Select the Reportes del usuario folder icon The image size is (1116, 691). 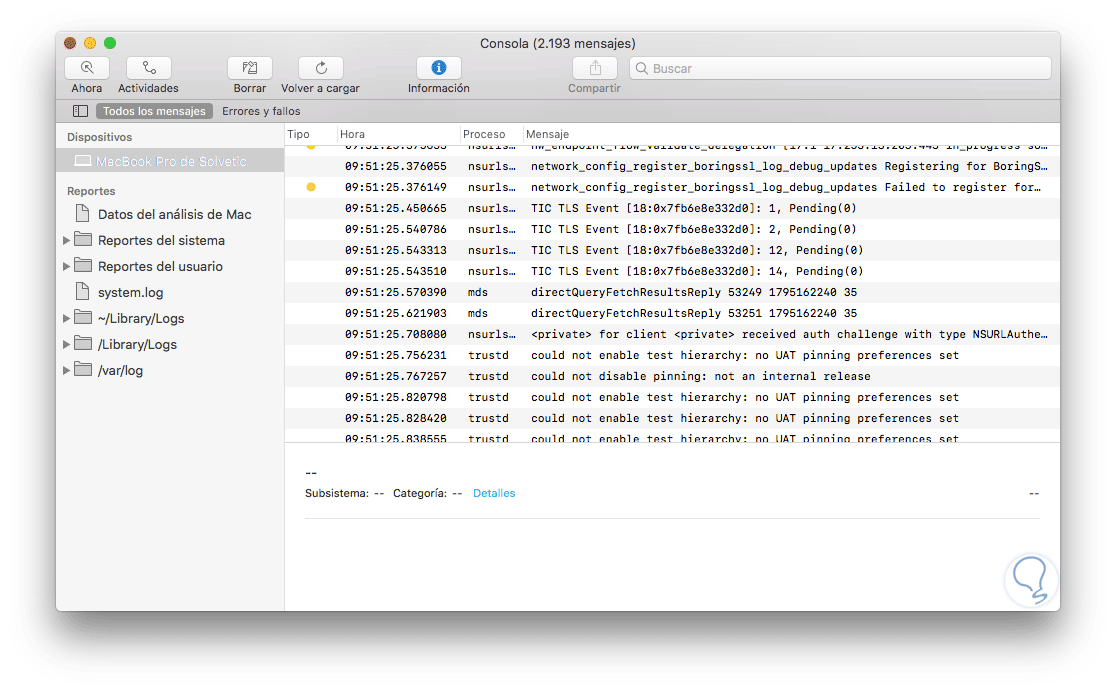coord(83,265)
